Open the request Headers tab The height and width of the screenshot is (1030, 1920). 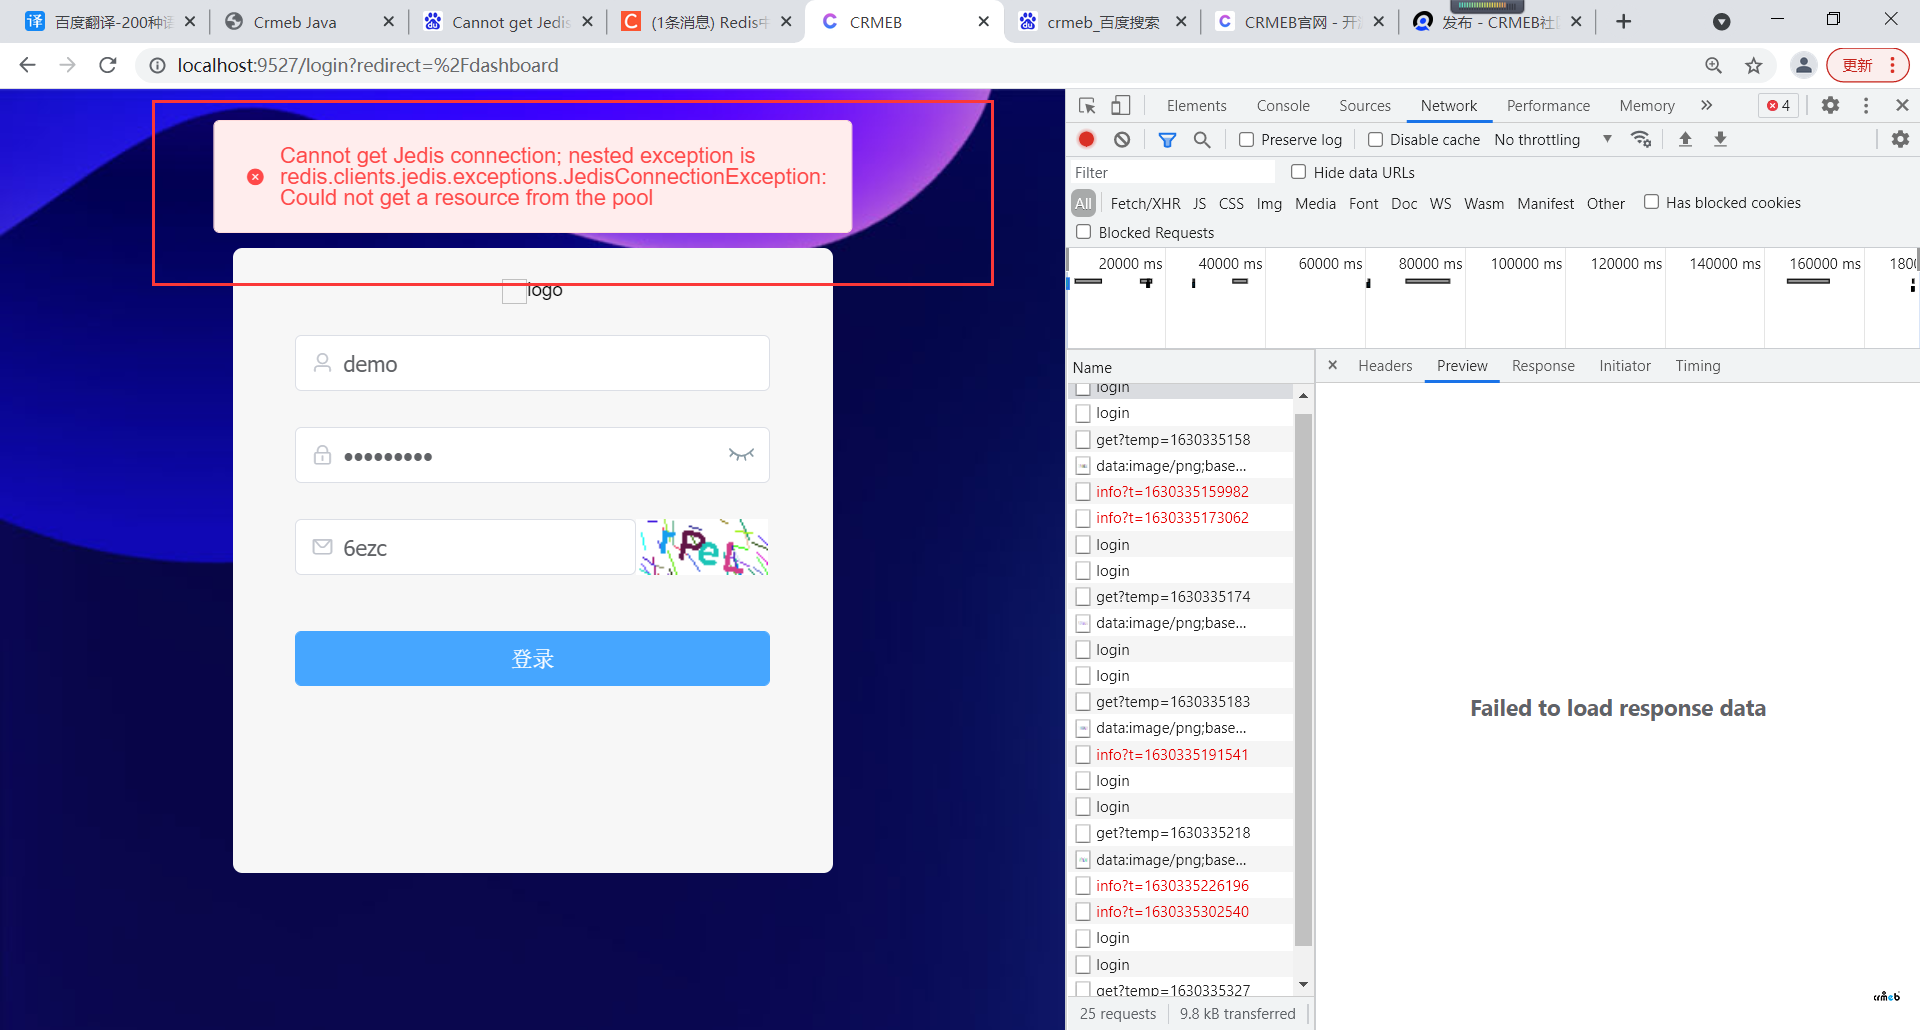[1385, 366]
